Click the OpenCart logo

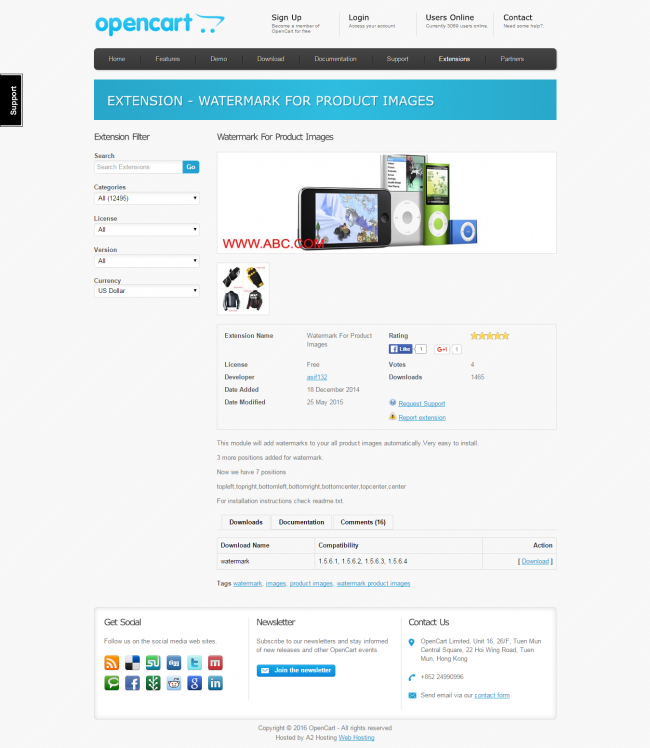pos(160,24)
